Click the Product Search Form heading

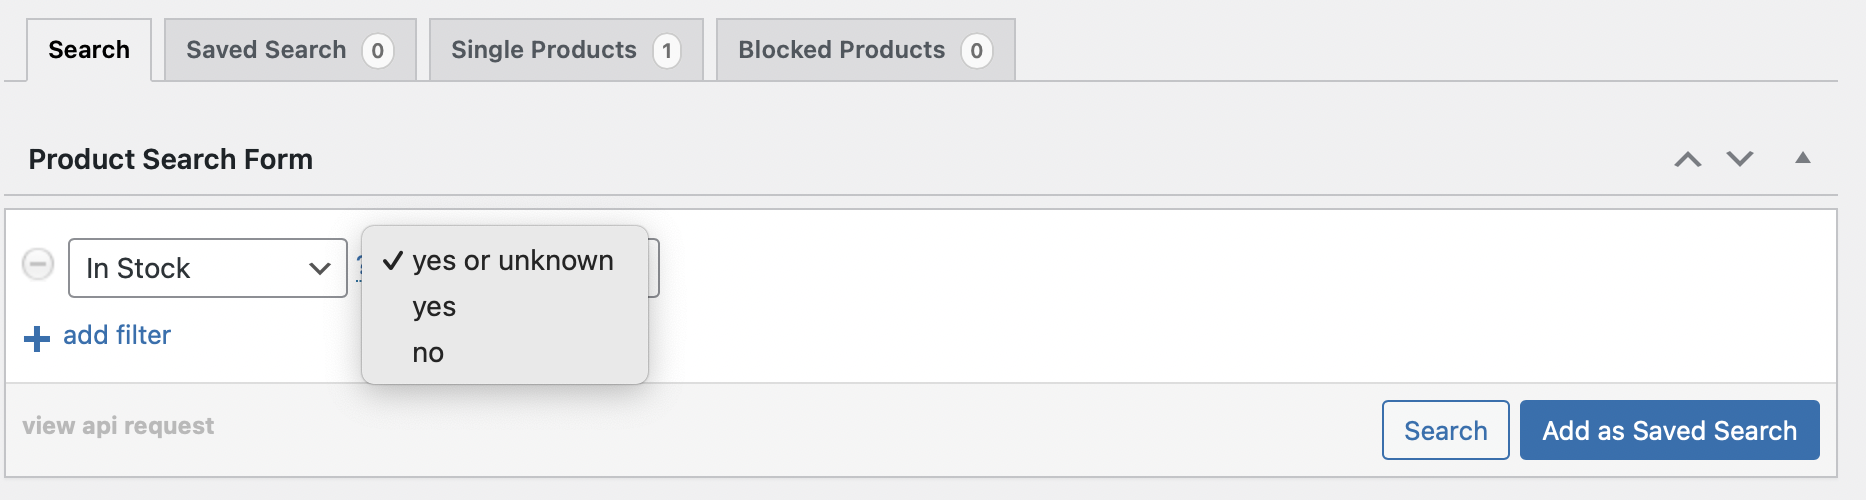click(x=171, y=159)
